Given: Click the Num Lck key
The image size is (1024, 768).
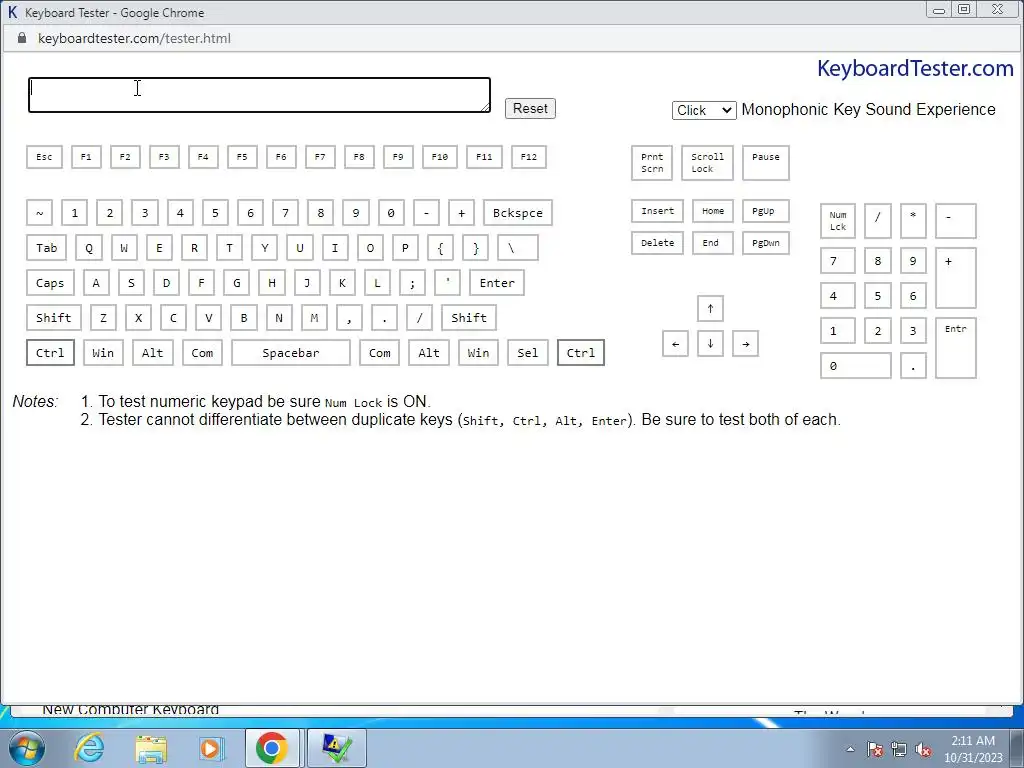Looking at the screenshot, I should coord(838,221).
